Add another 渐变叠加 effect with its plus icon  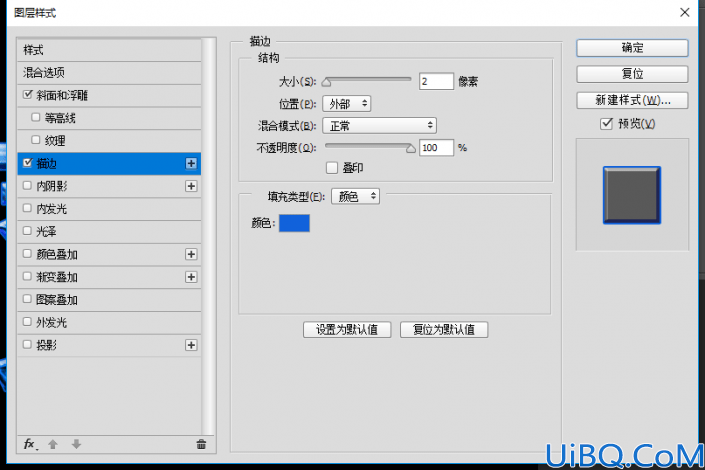[x=191, y=277]
